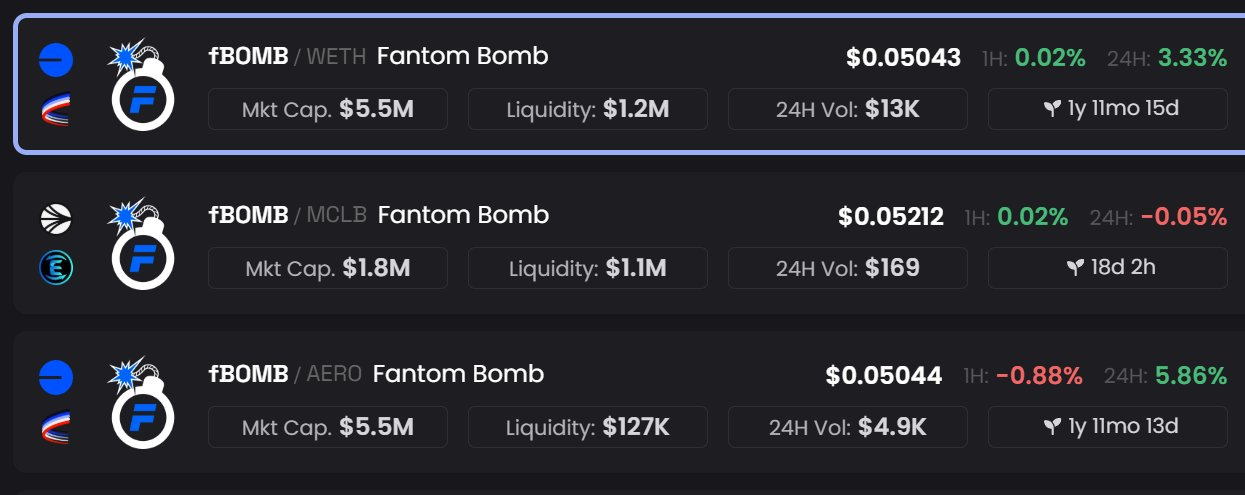Click the Base chain icon in the fBOMB/AERO row
Image resolution: width=1245 pixels, height=495 pixels.
coord(56,378)
